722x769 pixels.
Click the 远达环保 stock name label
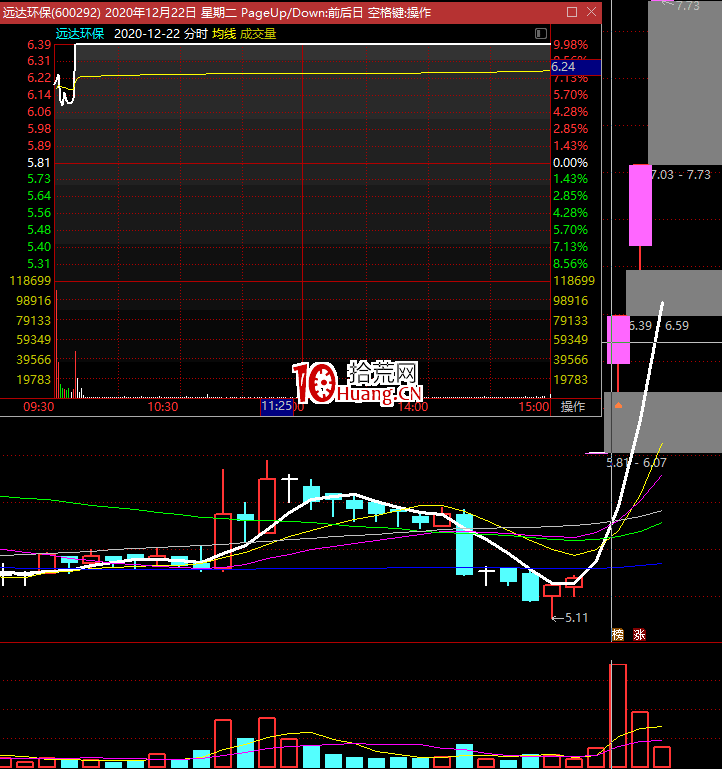click(x=79, y=34)
